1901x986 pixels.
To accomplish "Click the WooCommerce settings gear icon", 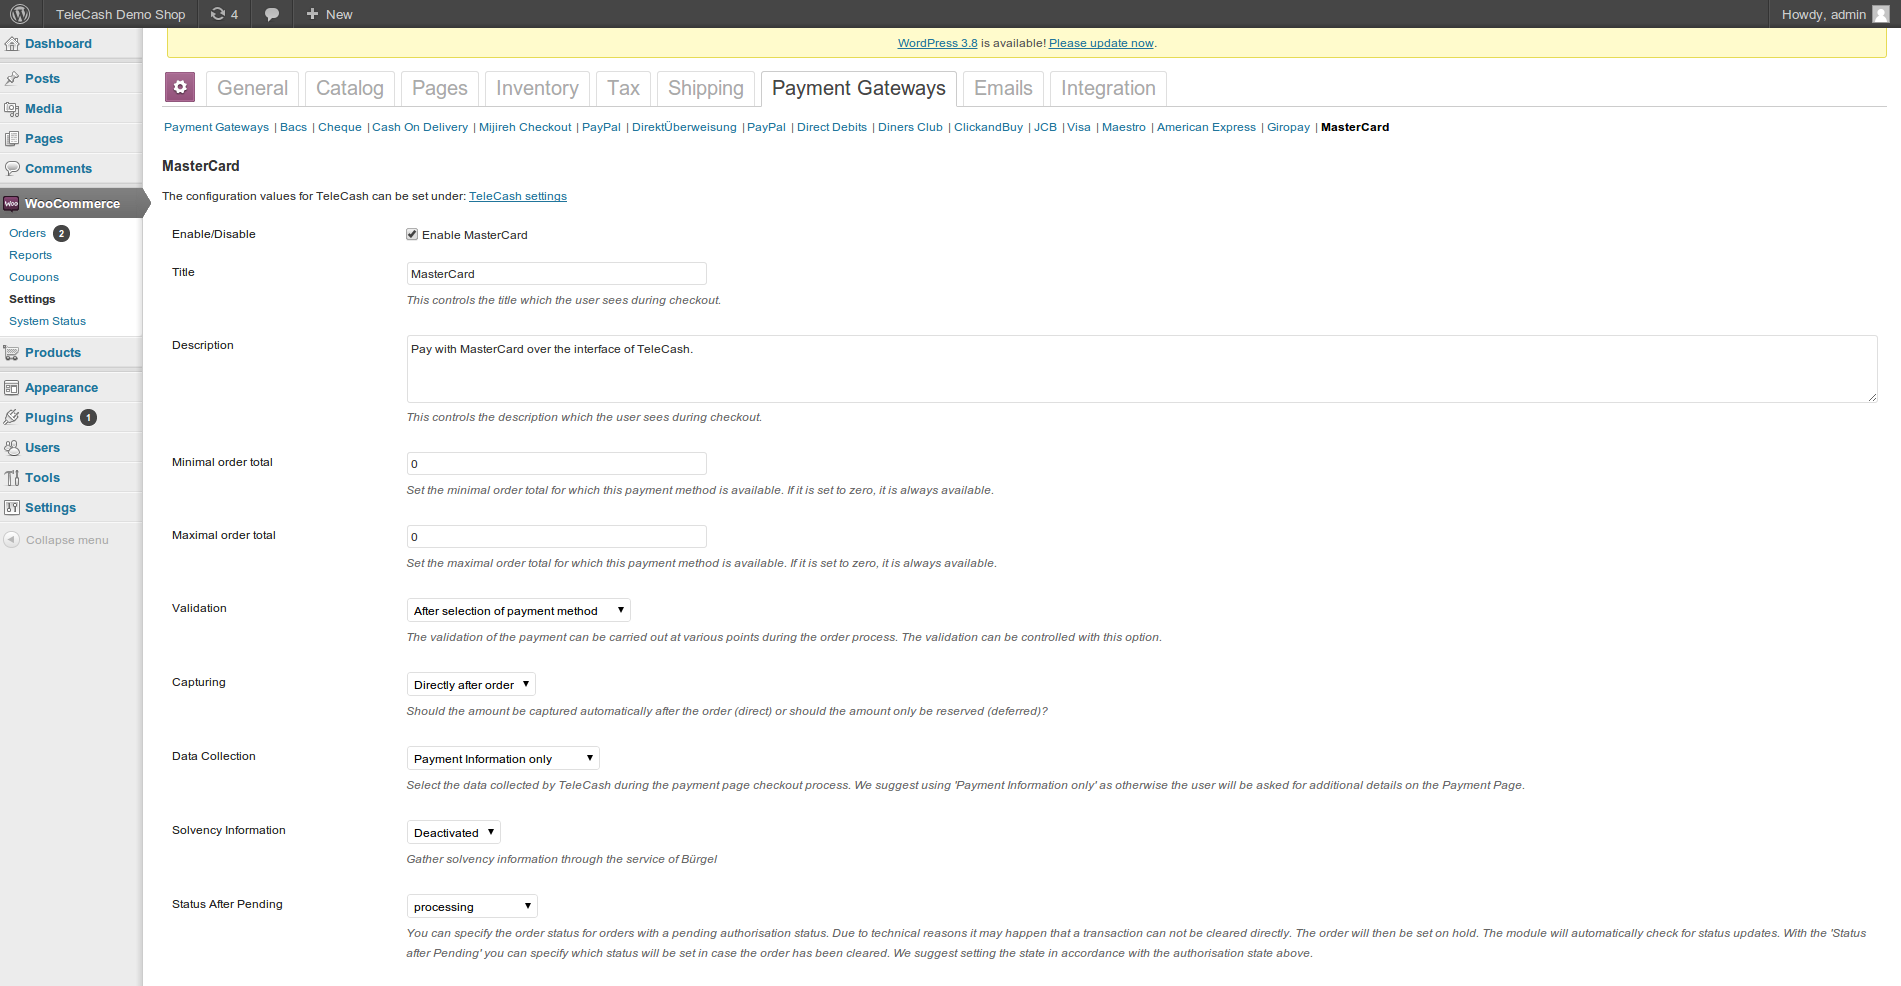I will [180, 88].
